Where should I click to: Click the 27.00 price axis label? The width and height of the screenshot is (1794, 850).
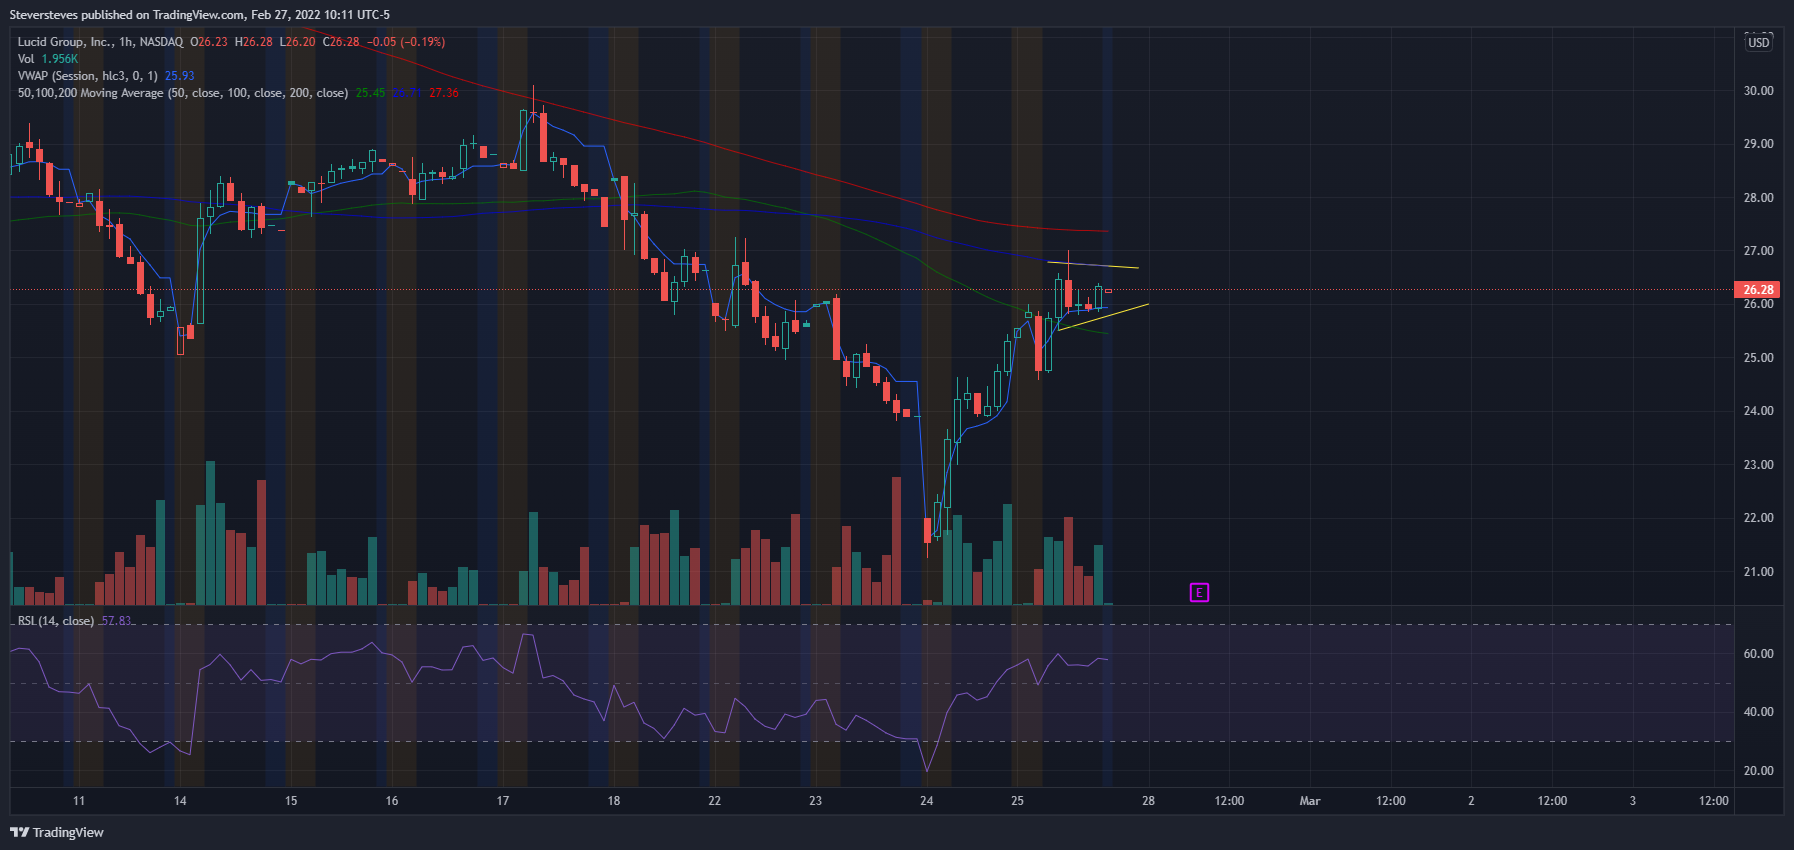click(1758, 251)
